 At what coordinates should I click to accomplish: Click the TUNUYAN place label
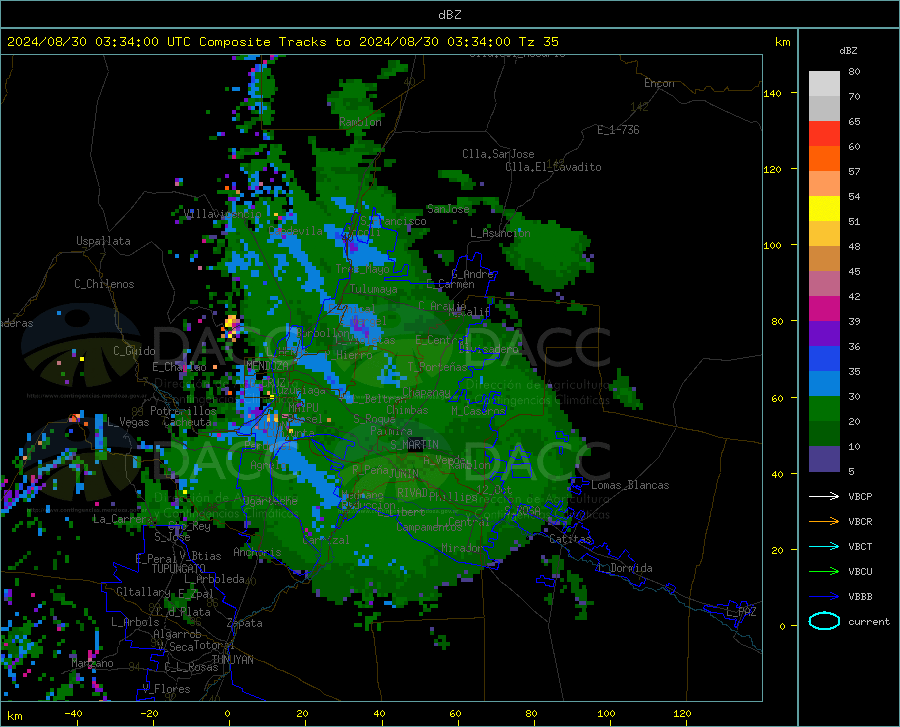(232, 660)
